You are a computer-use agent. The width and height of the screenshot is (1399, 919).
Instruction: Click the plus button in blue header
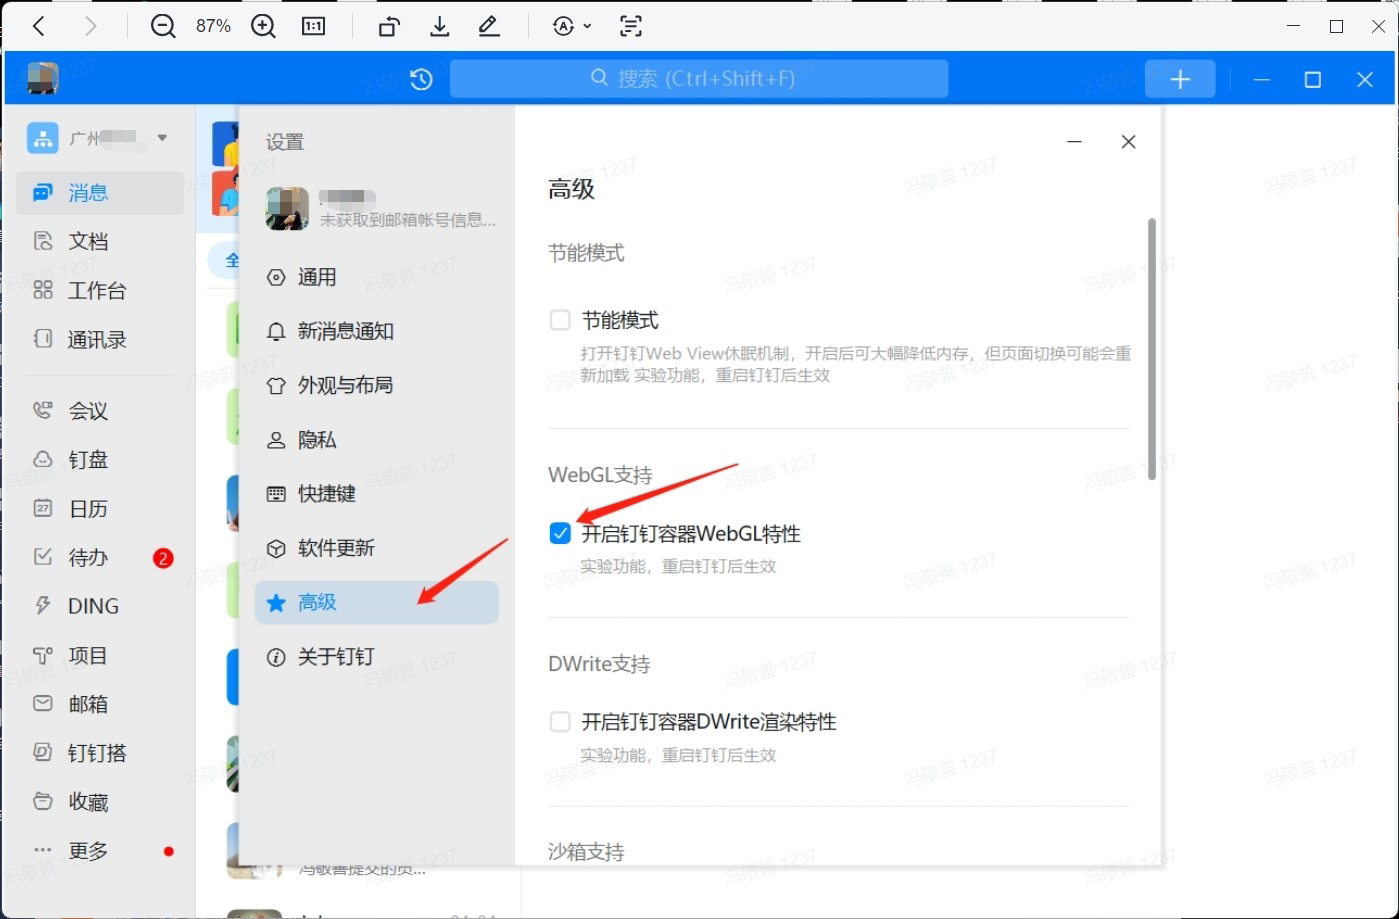tap(1180, 79)
